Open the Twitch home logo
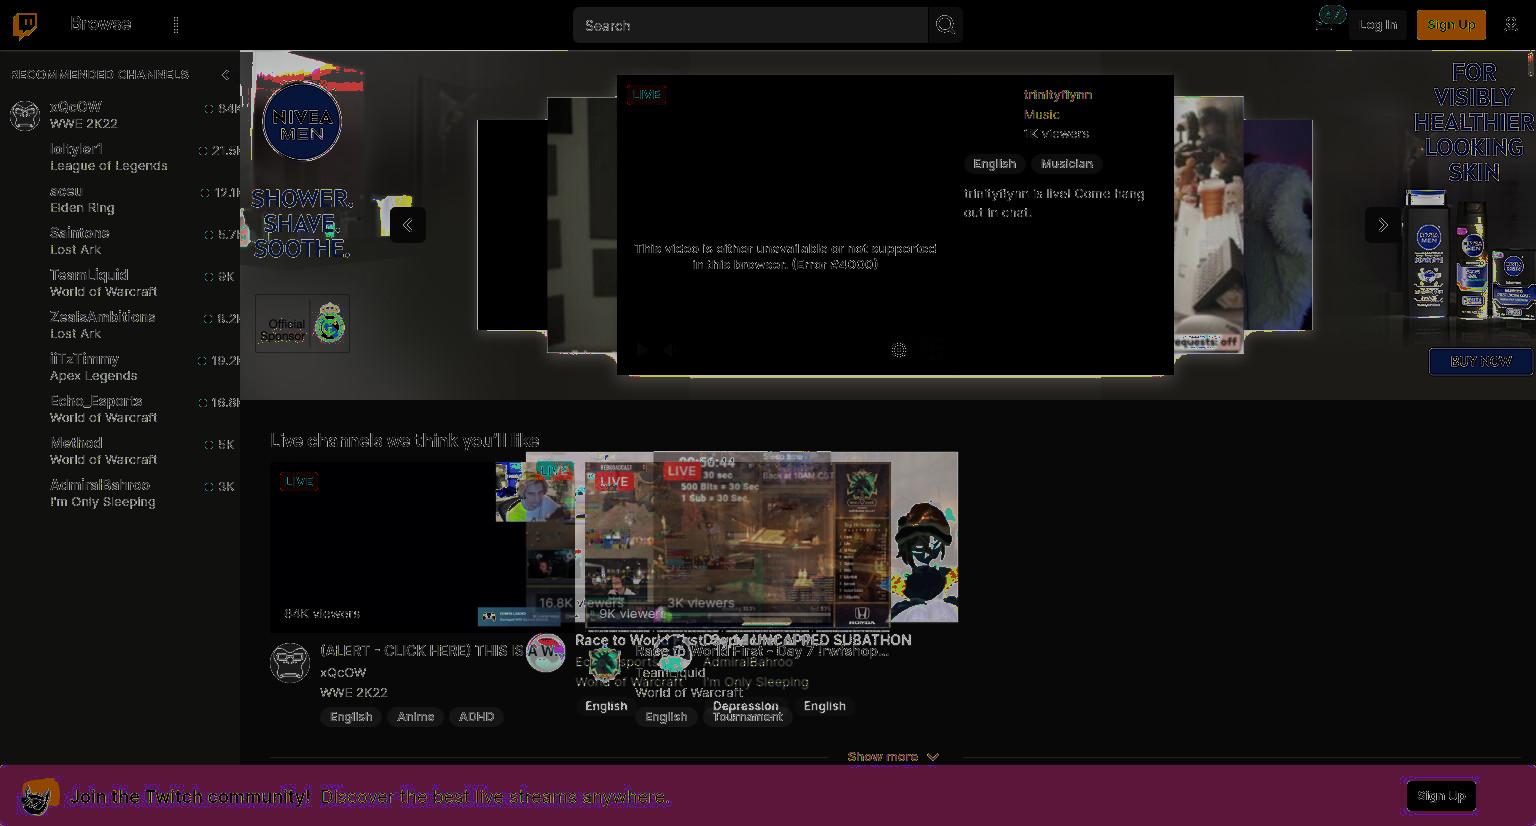 (25, 25)
